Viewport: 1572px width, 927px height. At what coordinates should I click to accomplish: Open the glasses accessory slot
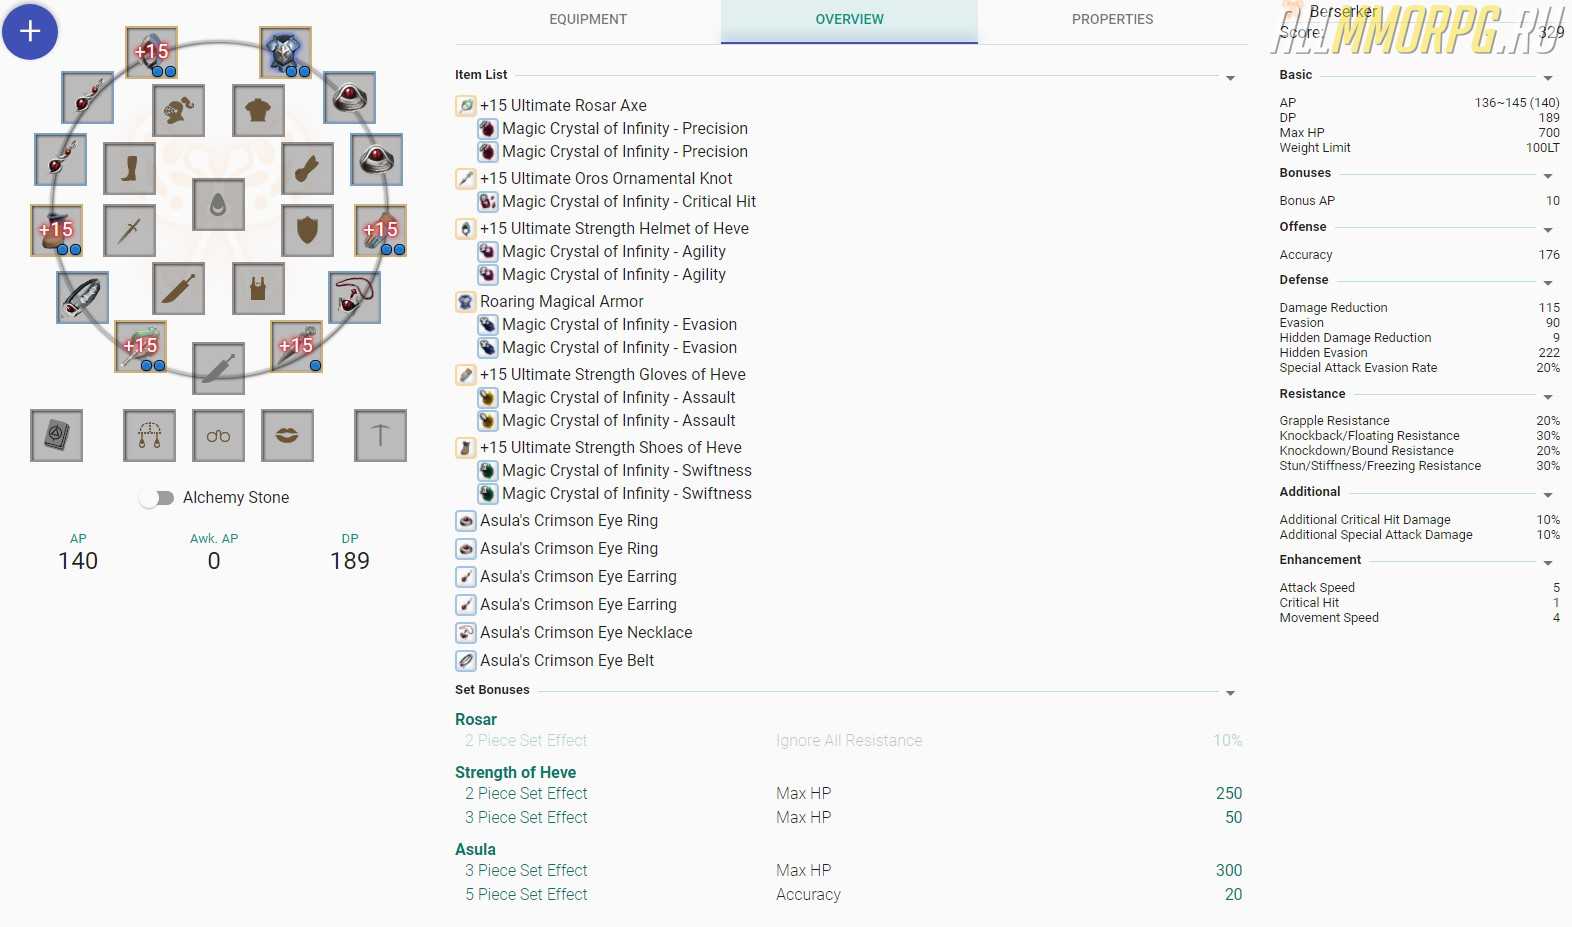pyautogui.click(x=218, y=436)
